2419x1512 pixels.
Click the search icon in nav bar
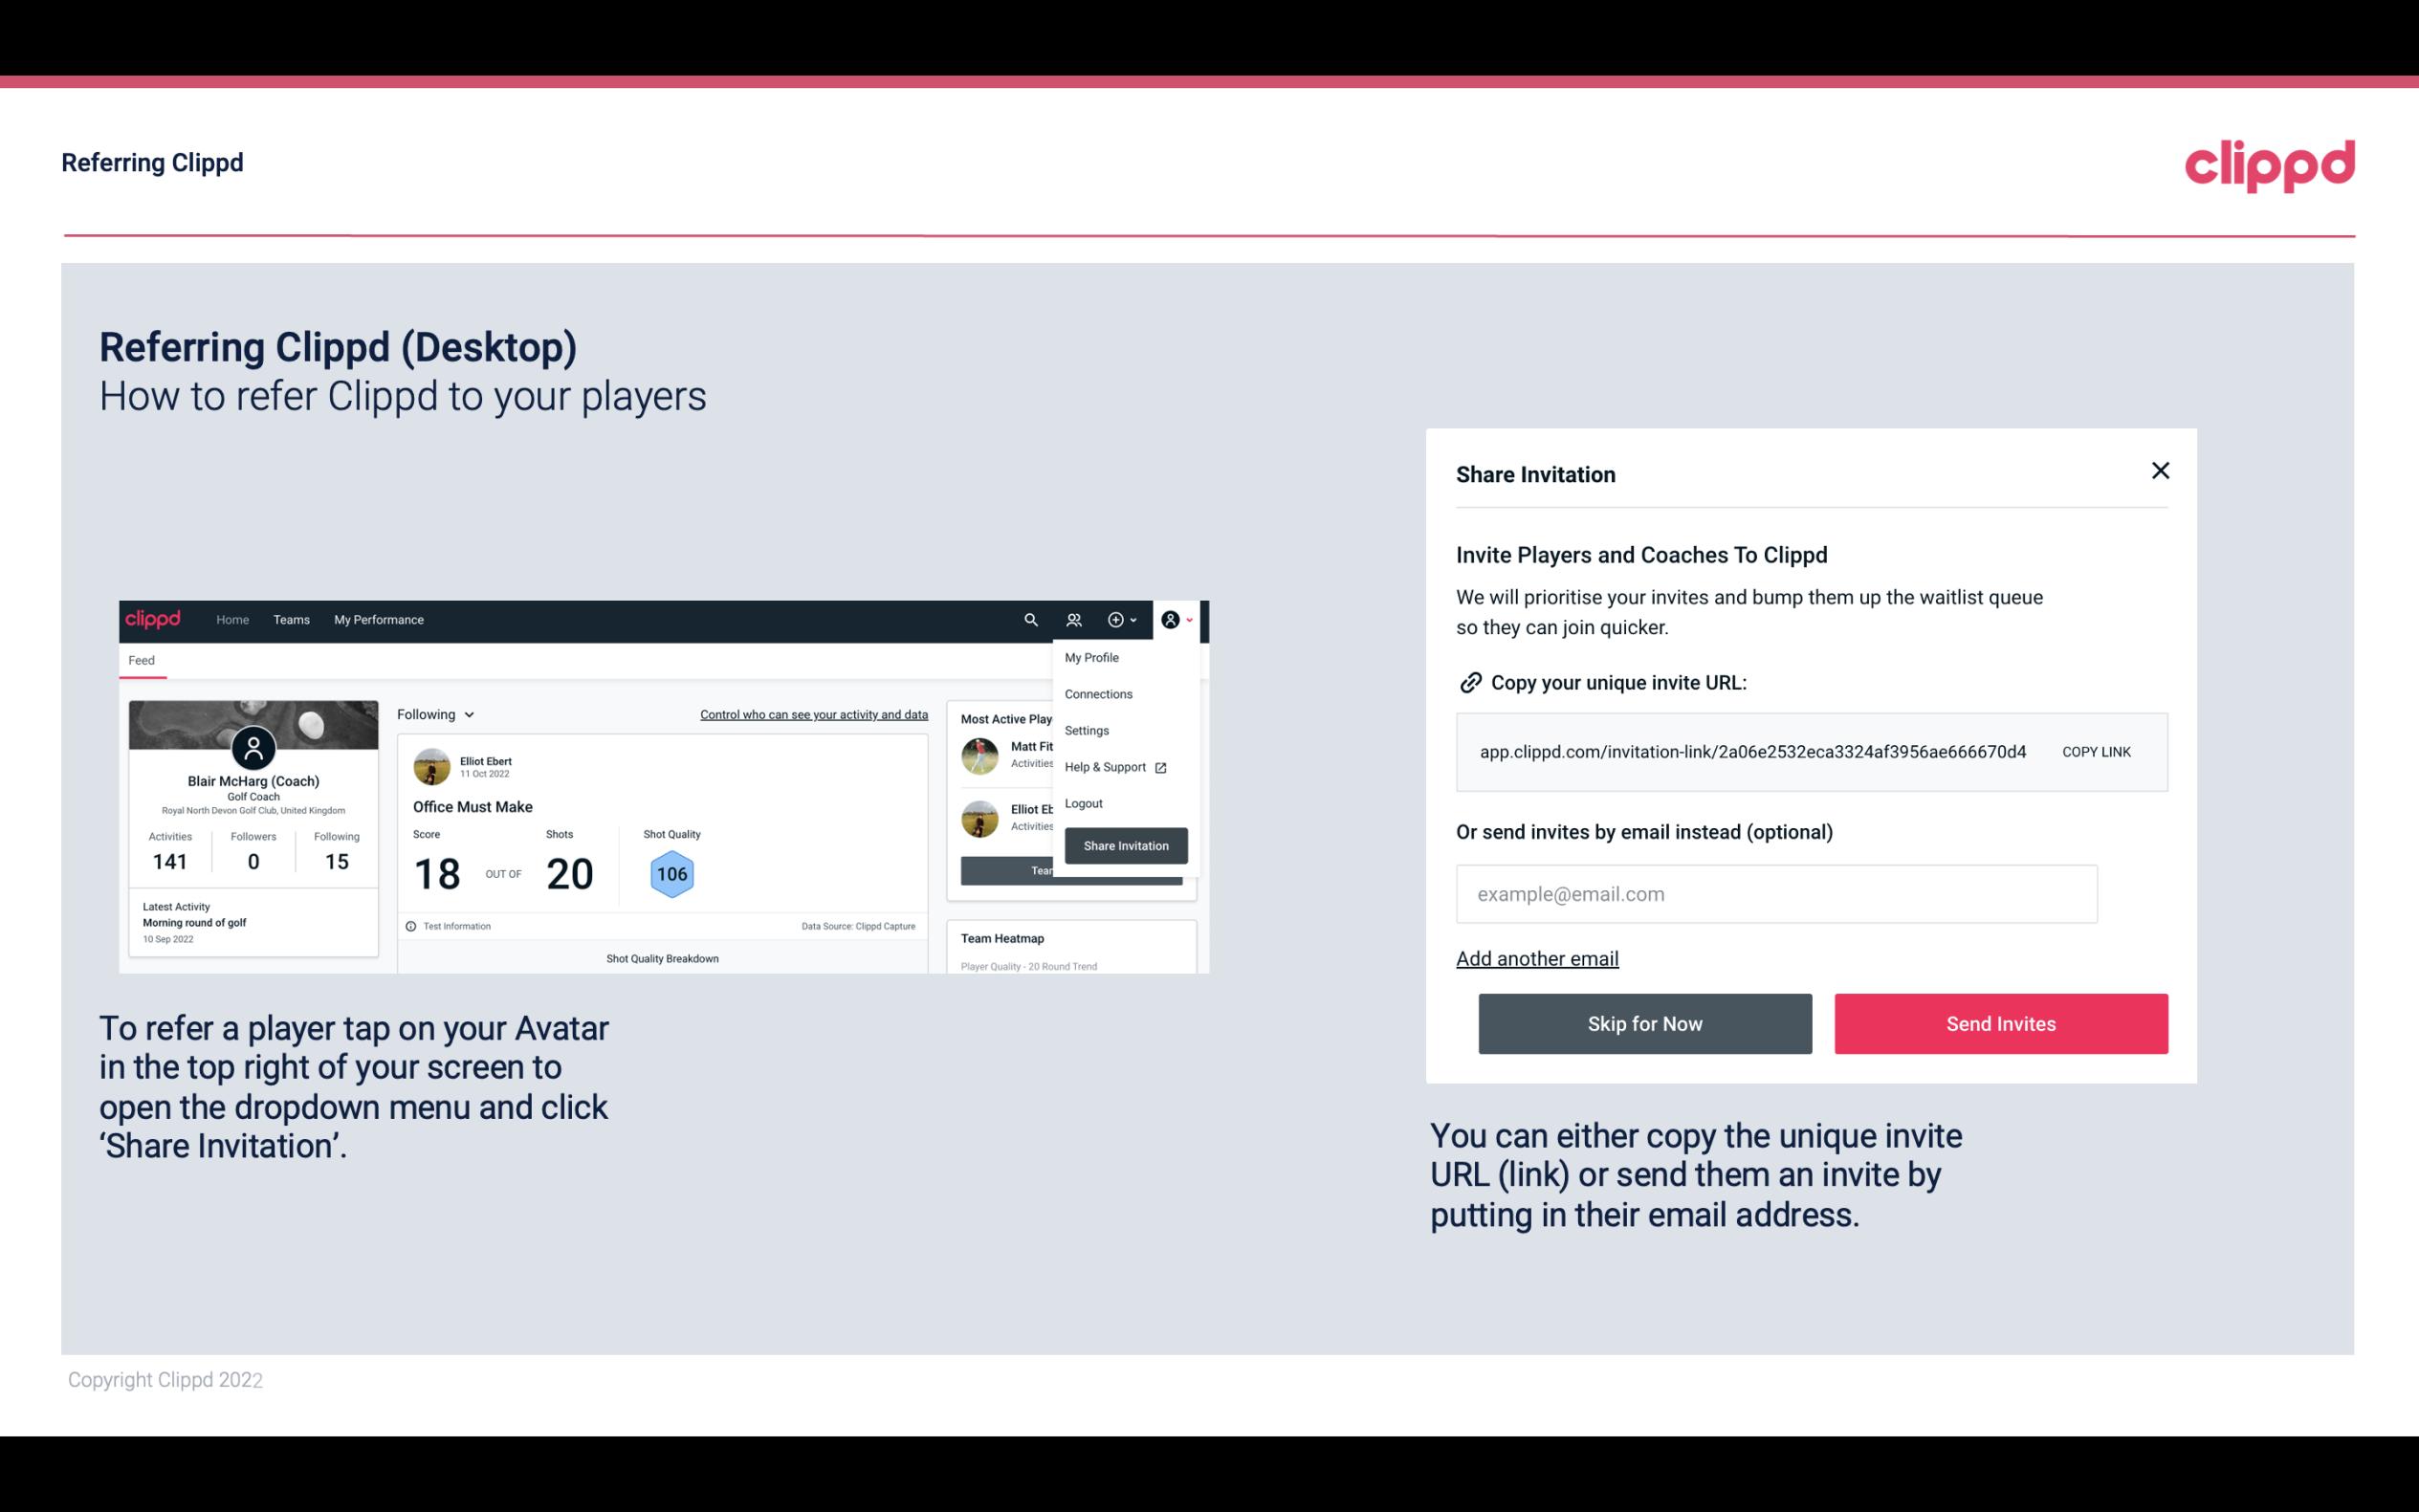coord(1027,620)
